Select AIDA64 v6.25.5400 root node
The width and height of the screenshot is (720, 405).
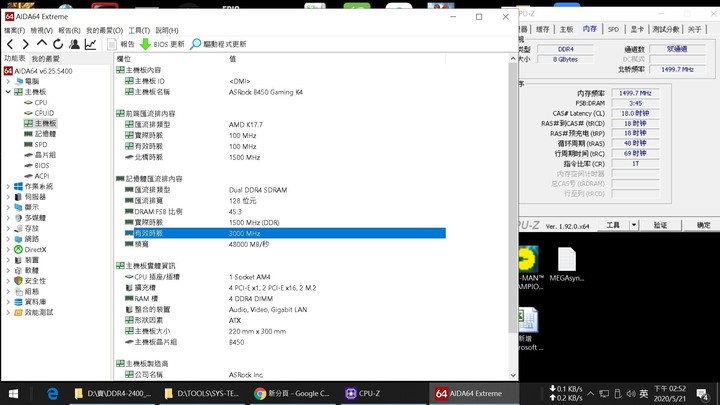point(43,71)
